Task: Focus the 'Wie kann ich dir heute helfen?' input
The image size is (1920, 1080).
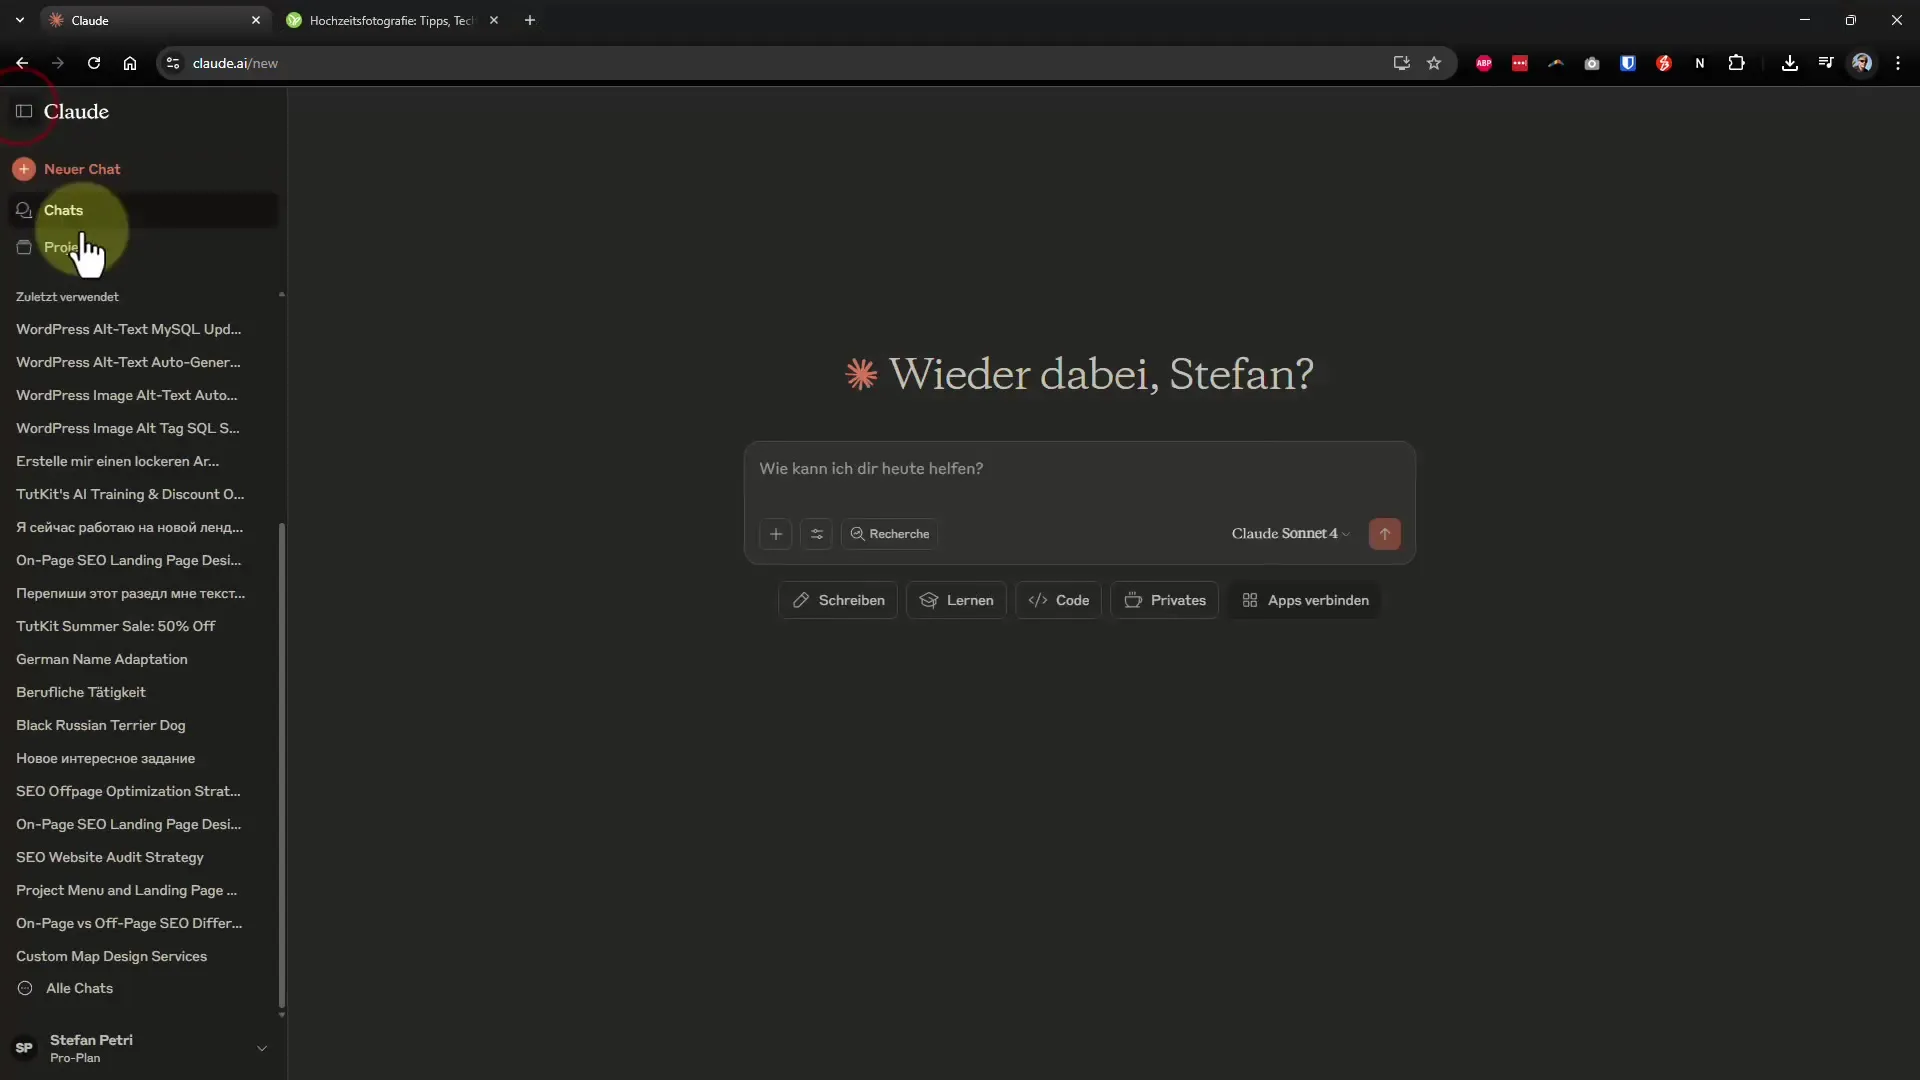Action: tap(1079, 469)
